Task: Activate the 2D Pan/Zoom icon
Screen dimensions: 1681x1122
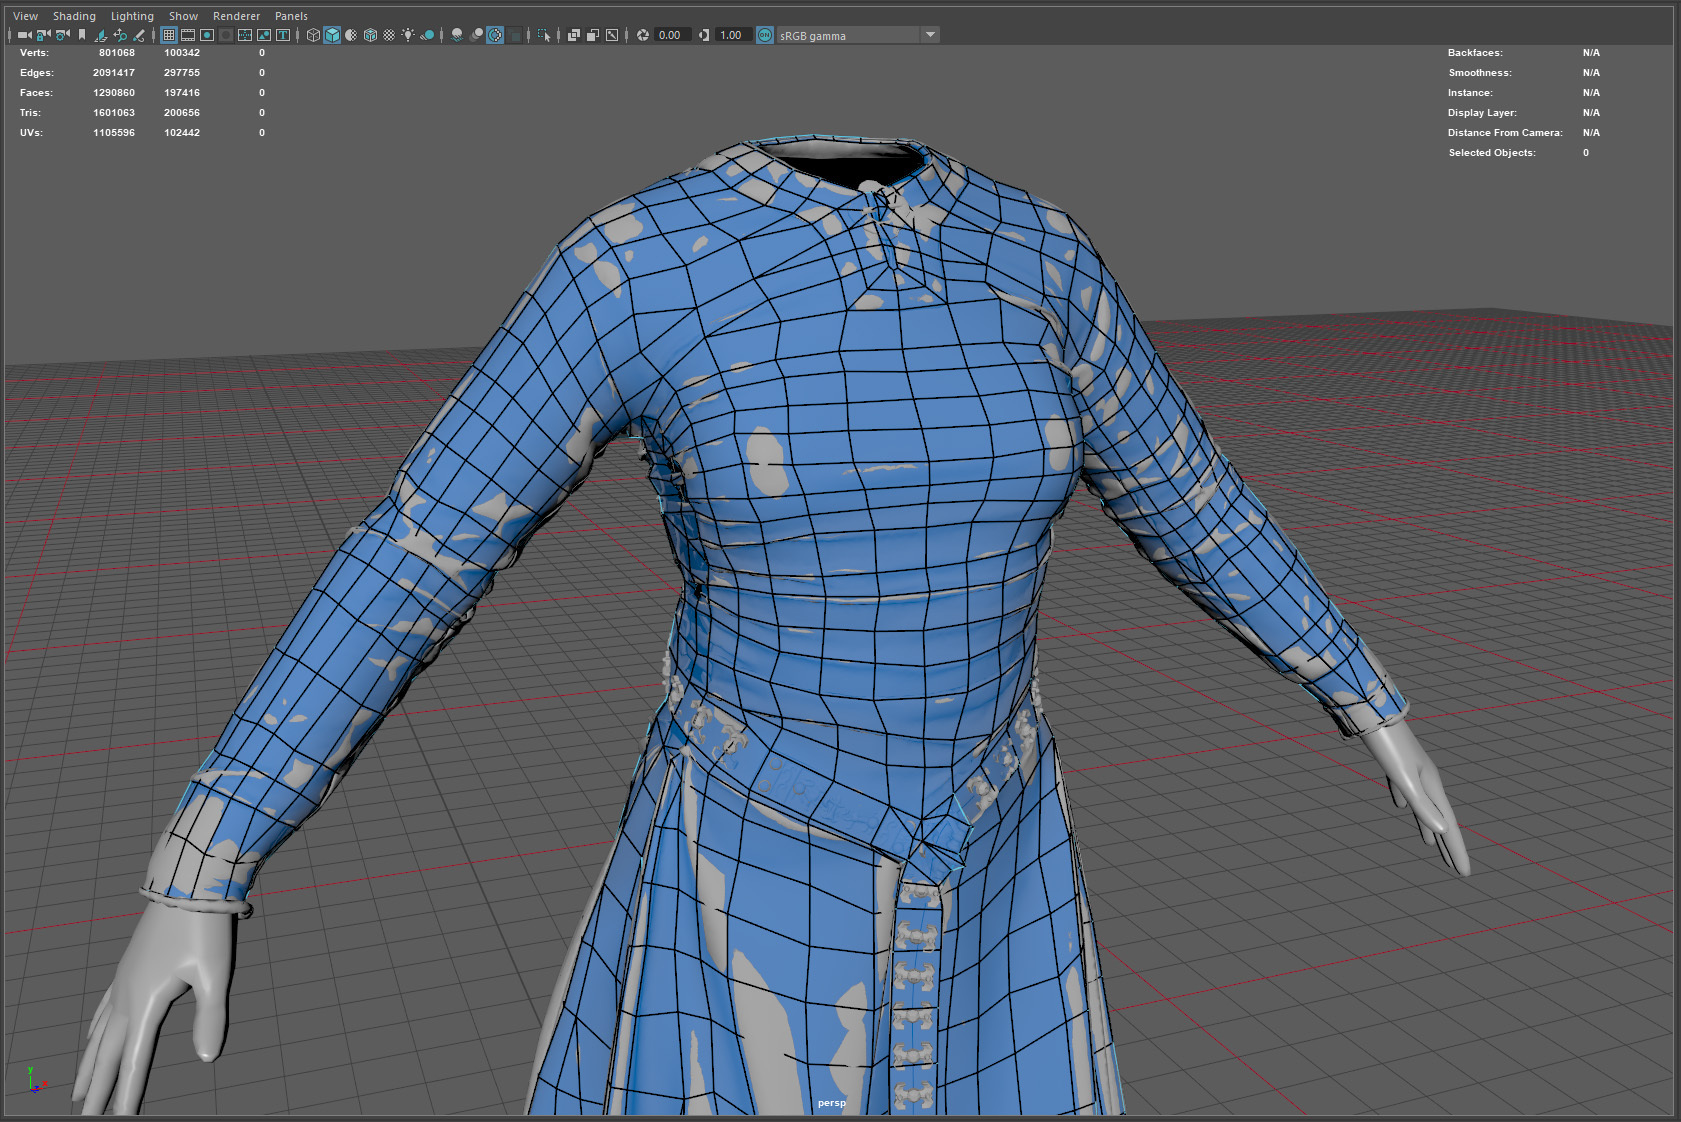Action: pos(120,35)
